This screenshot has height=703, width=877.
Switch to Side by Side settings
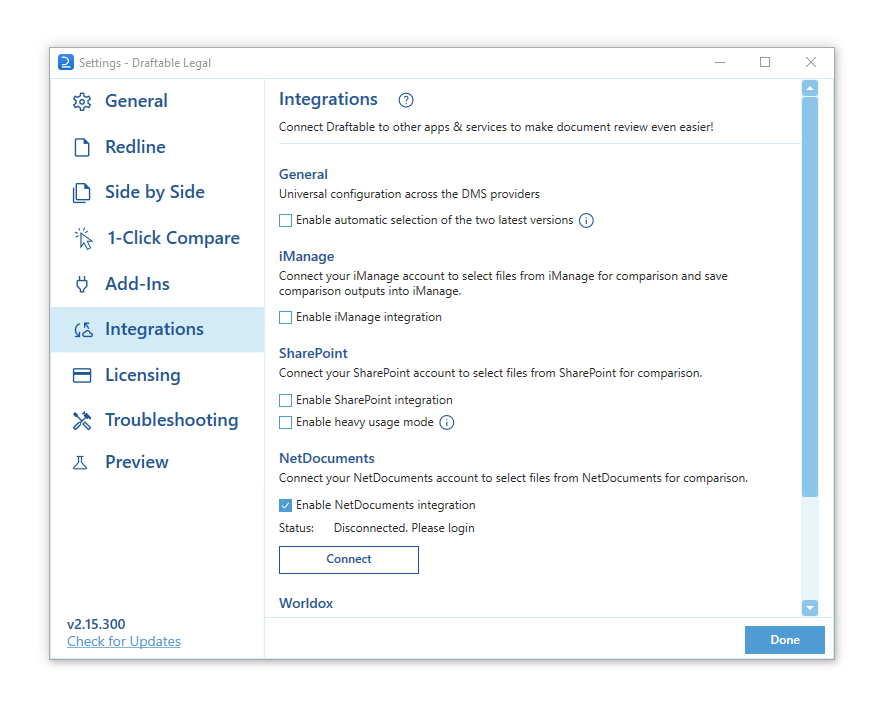click(x=155, y=192)
